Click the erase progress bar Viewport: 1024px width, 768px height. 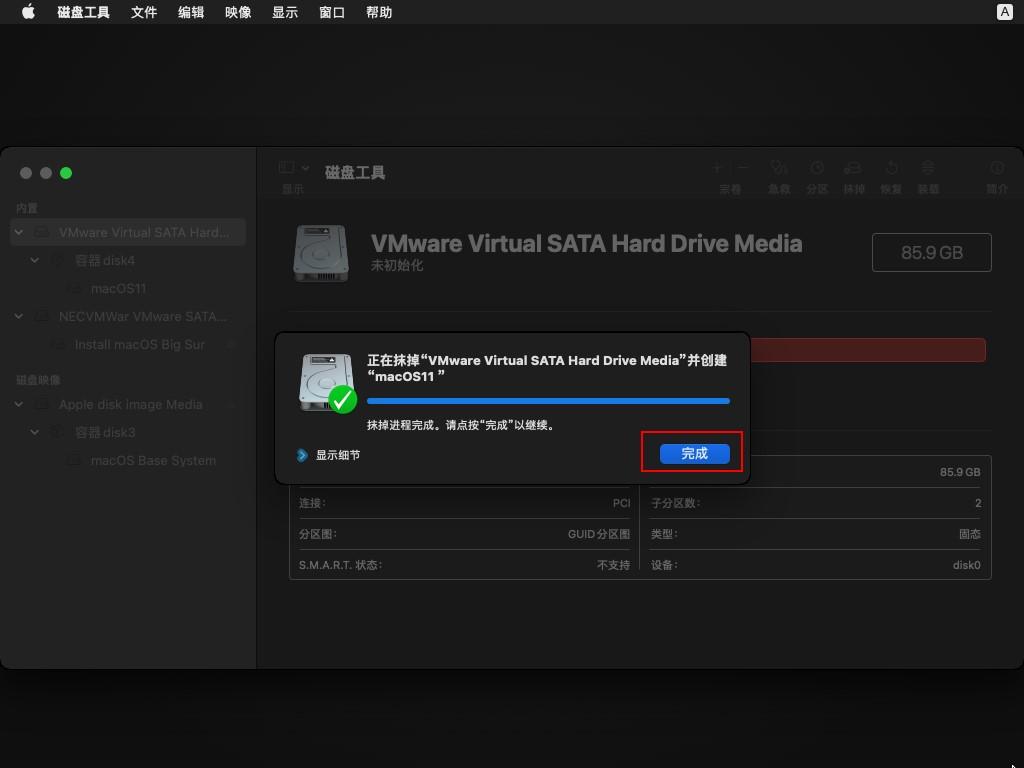pos(548,400)
